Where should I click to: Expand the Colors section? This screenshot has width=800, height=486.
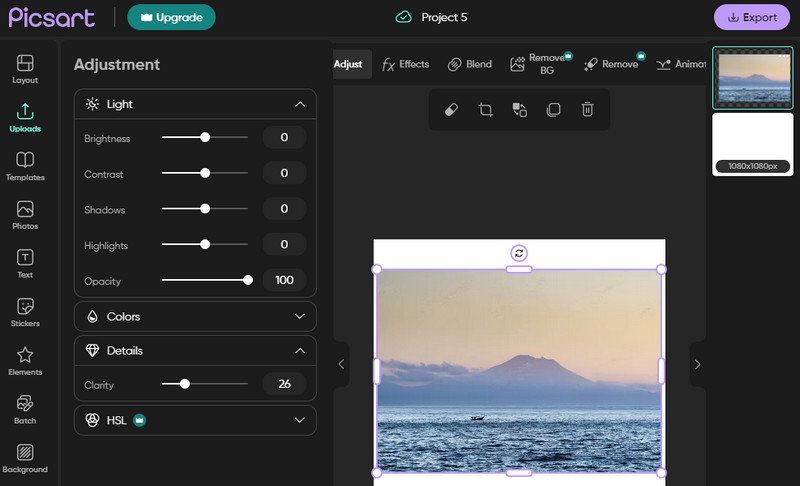point(299,317)
